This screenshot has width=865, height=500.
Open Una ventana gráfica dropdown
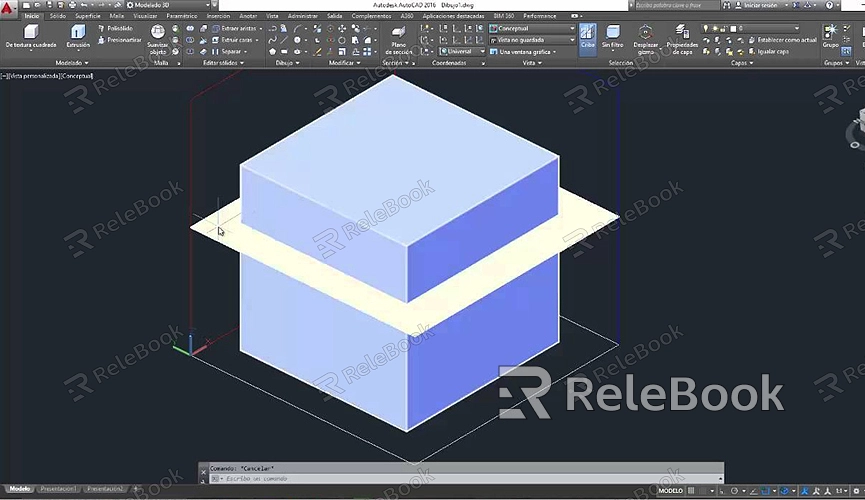click(x=523, y=51)
